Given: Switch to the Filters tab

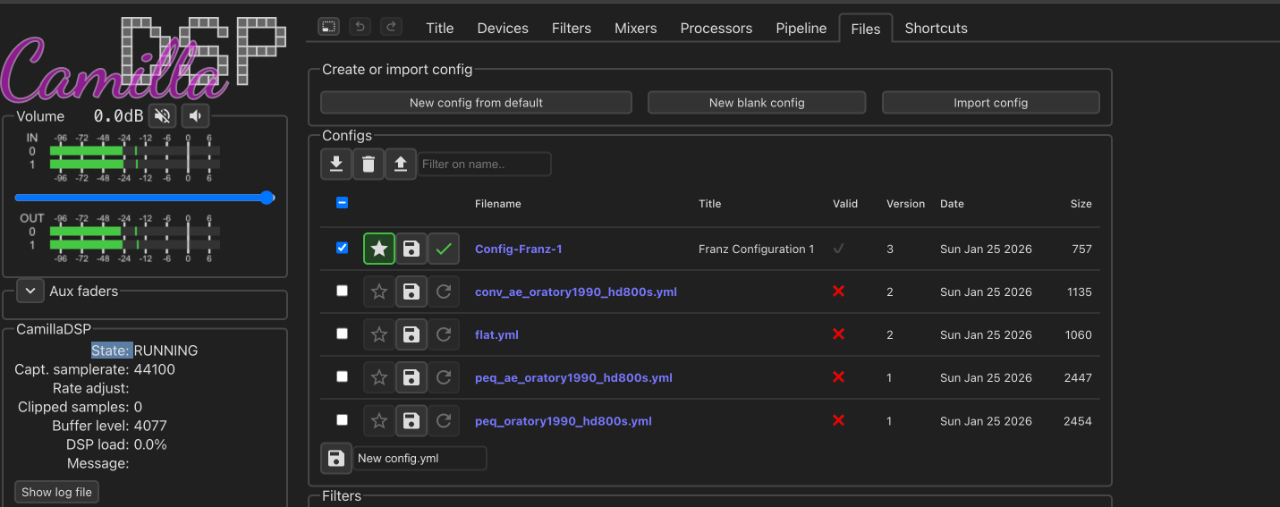Looking at the screenshot, I should click(x=571, y=28).
